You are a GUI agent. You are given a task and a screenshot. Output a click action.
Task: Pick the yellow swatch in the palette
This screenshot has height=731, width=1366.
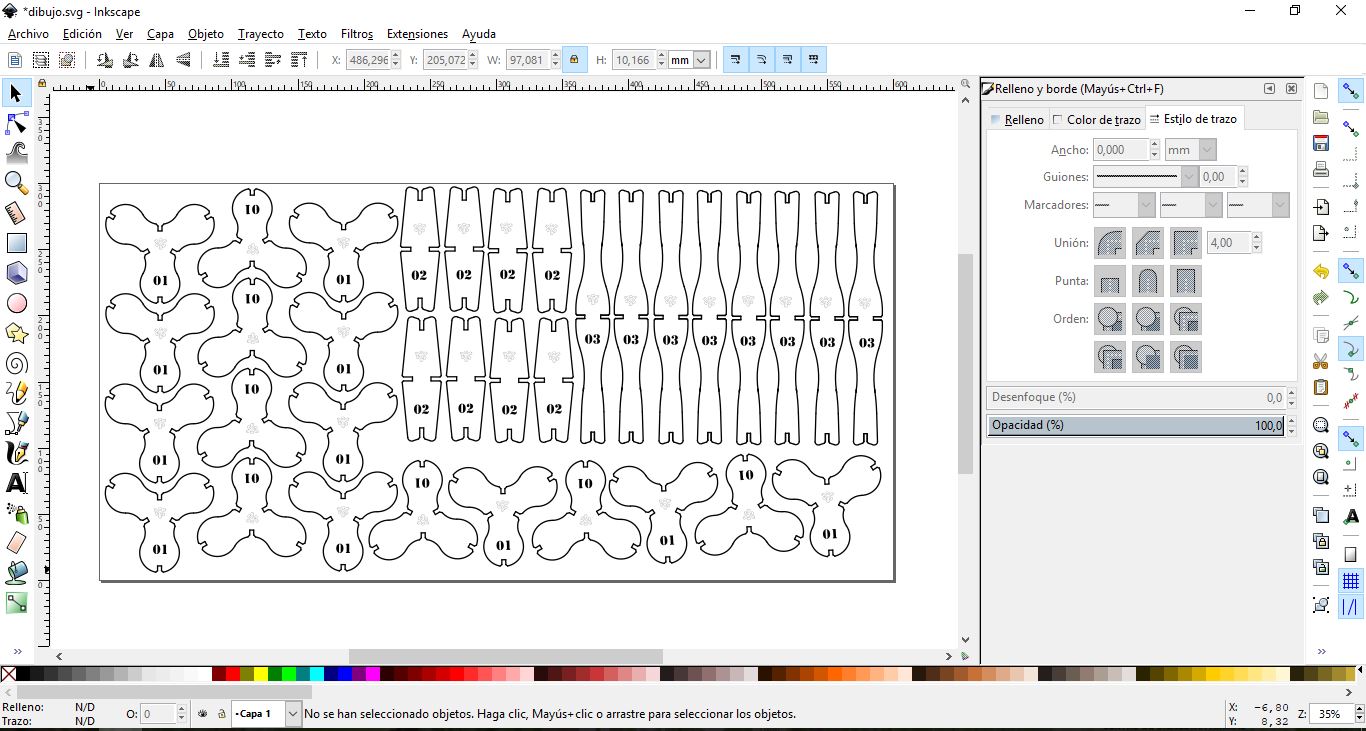click(261, 674)
